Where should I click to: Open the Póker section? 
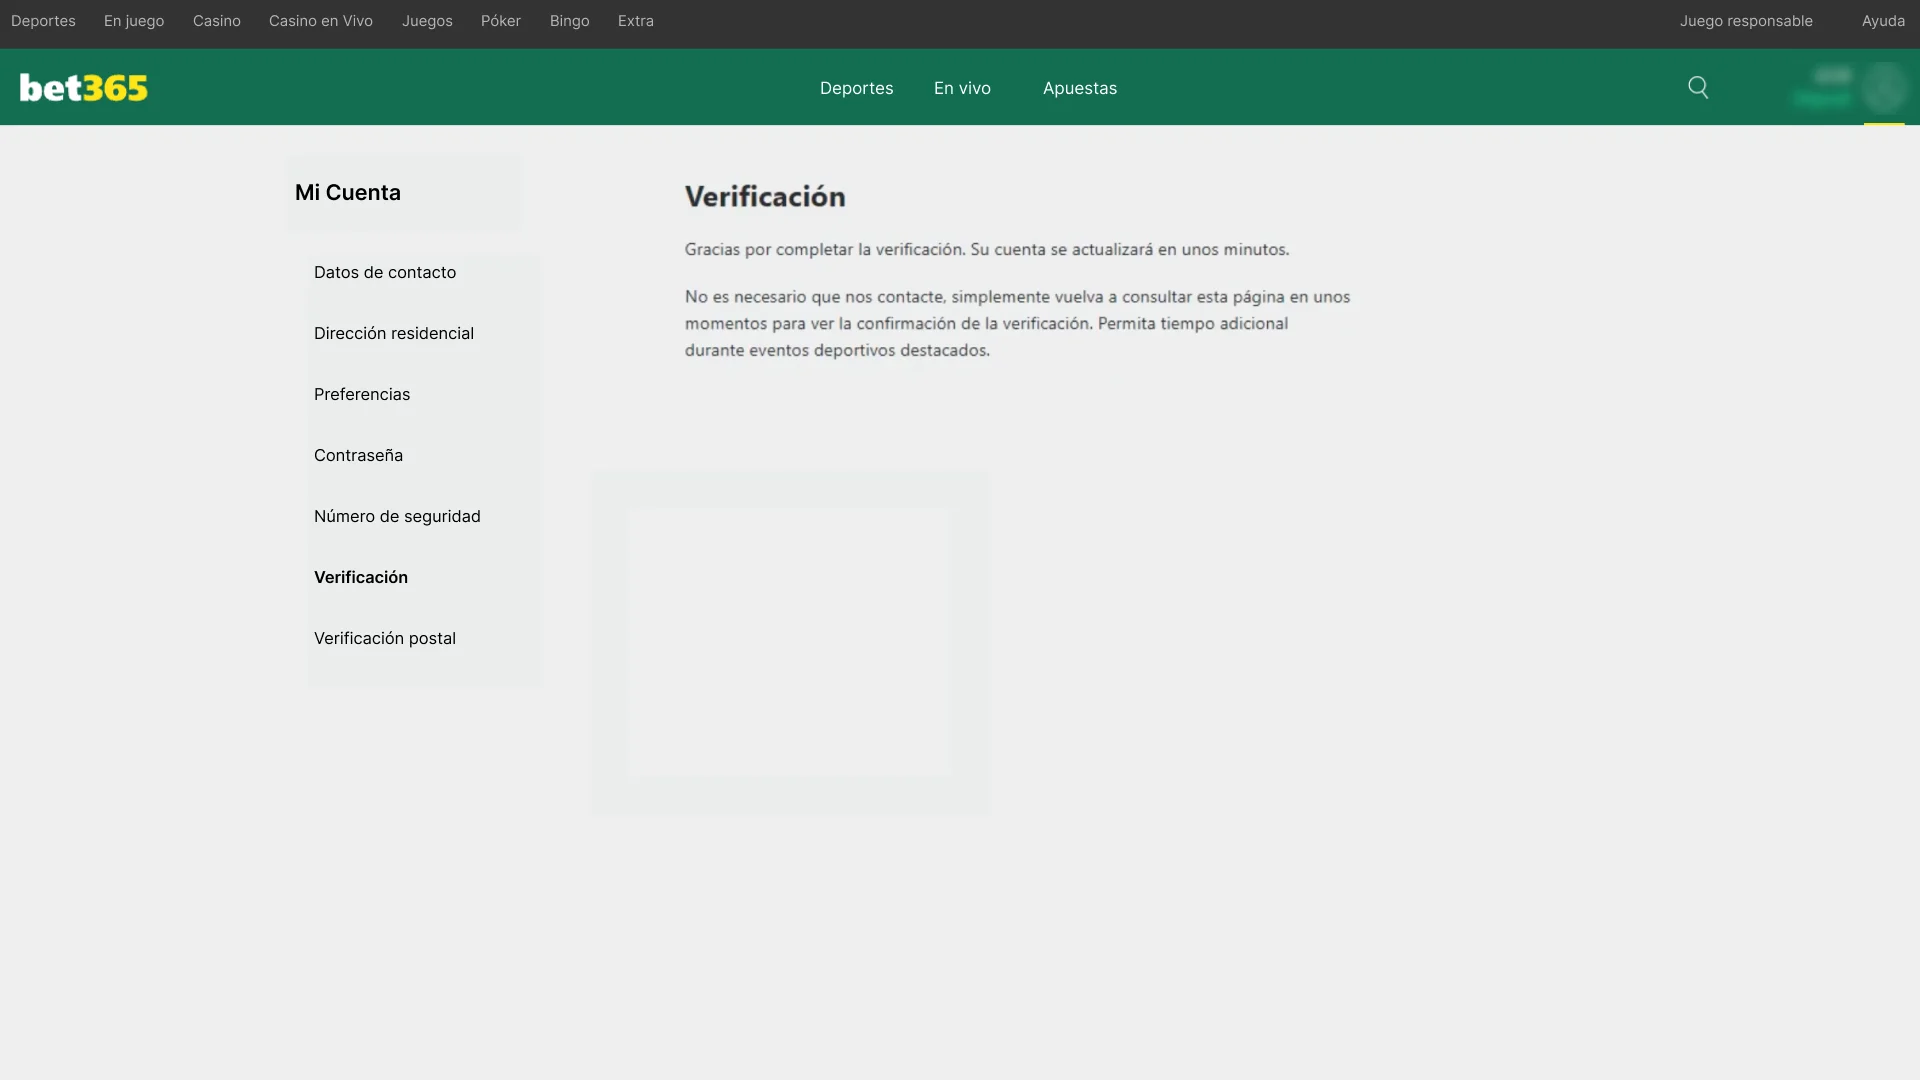(x=500, y=20)
